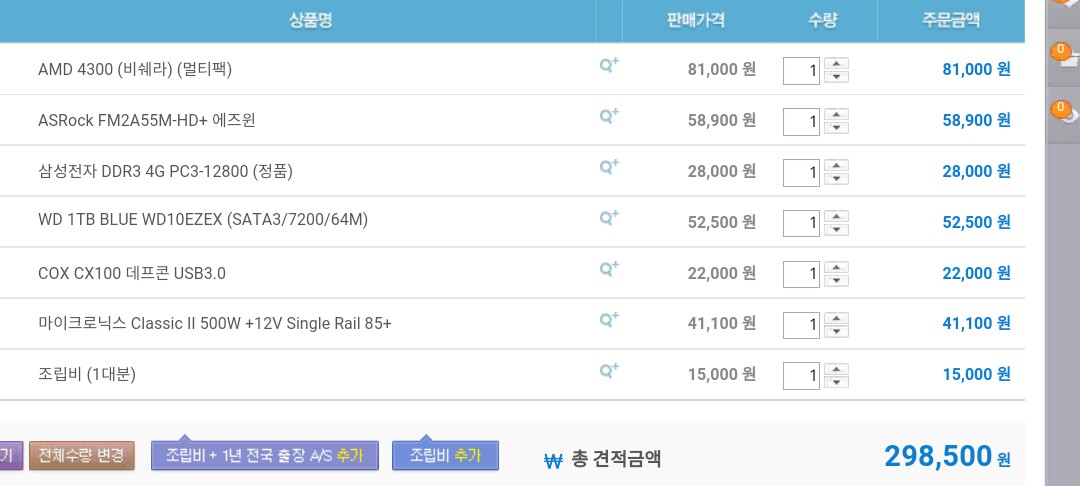Open the eye icon with orange badge
The image size is (1080, 486).
tap(1064, 112)
